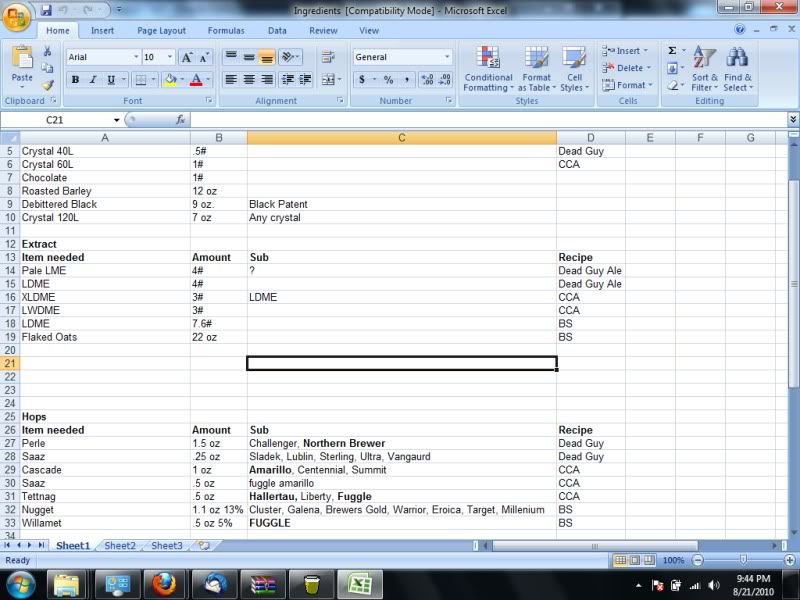Open Conditional Formatting options

coord(488,69)
